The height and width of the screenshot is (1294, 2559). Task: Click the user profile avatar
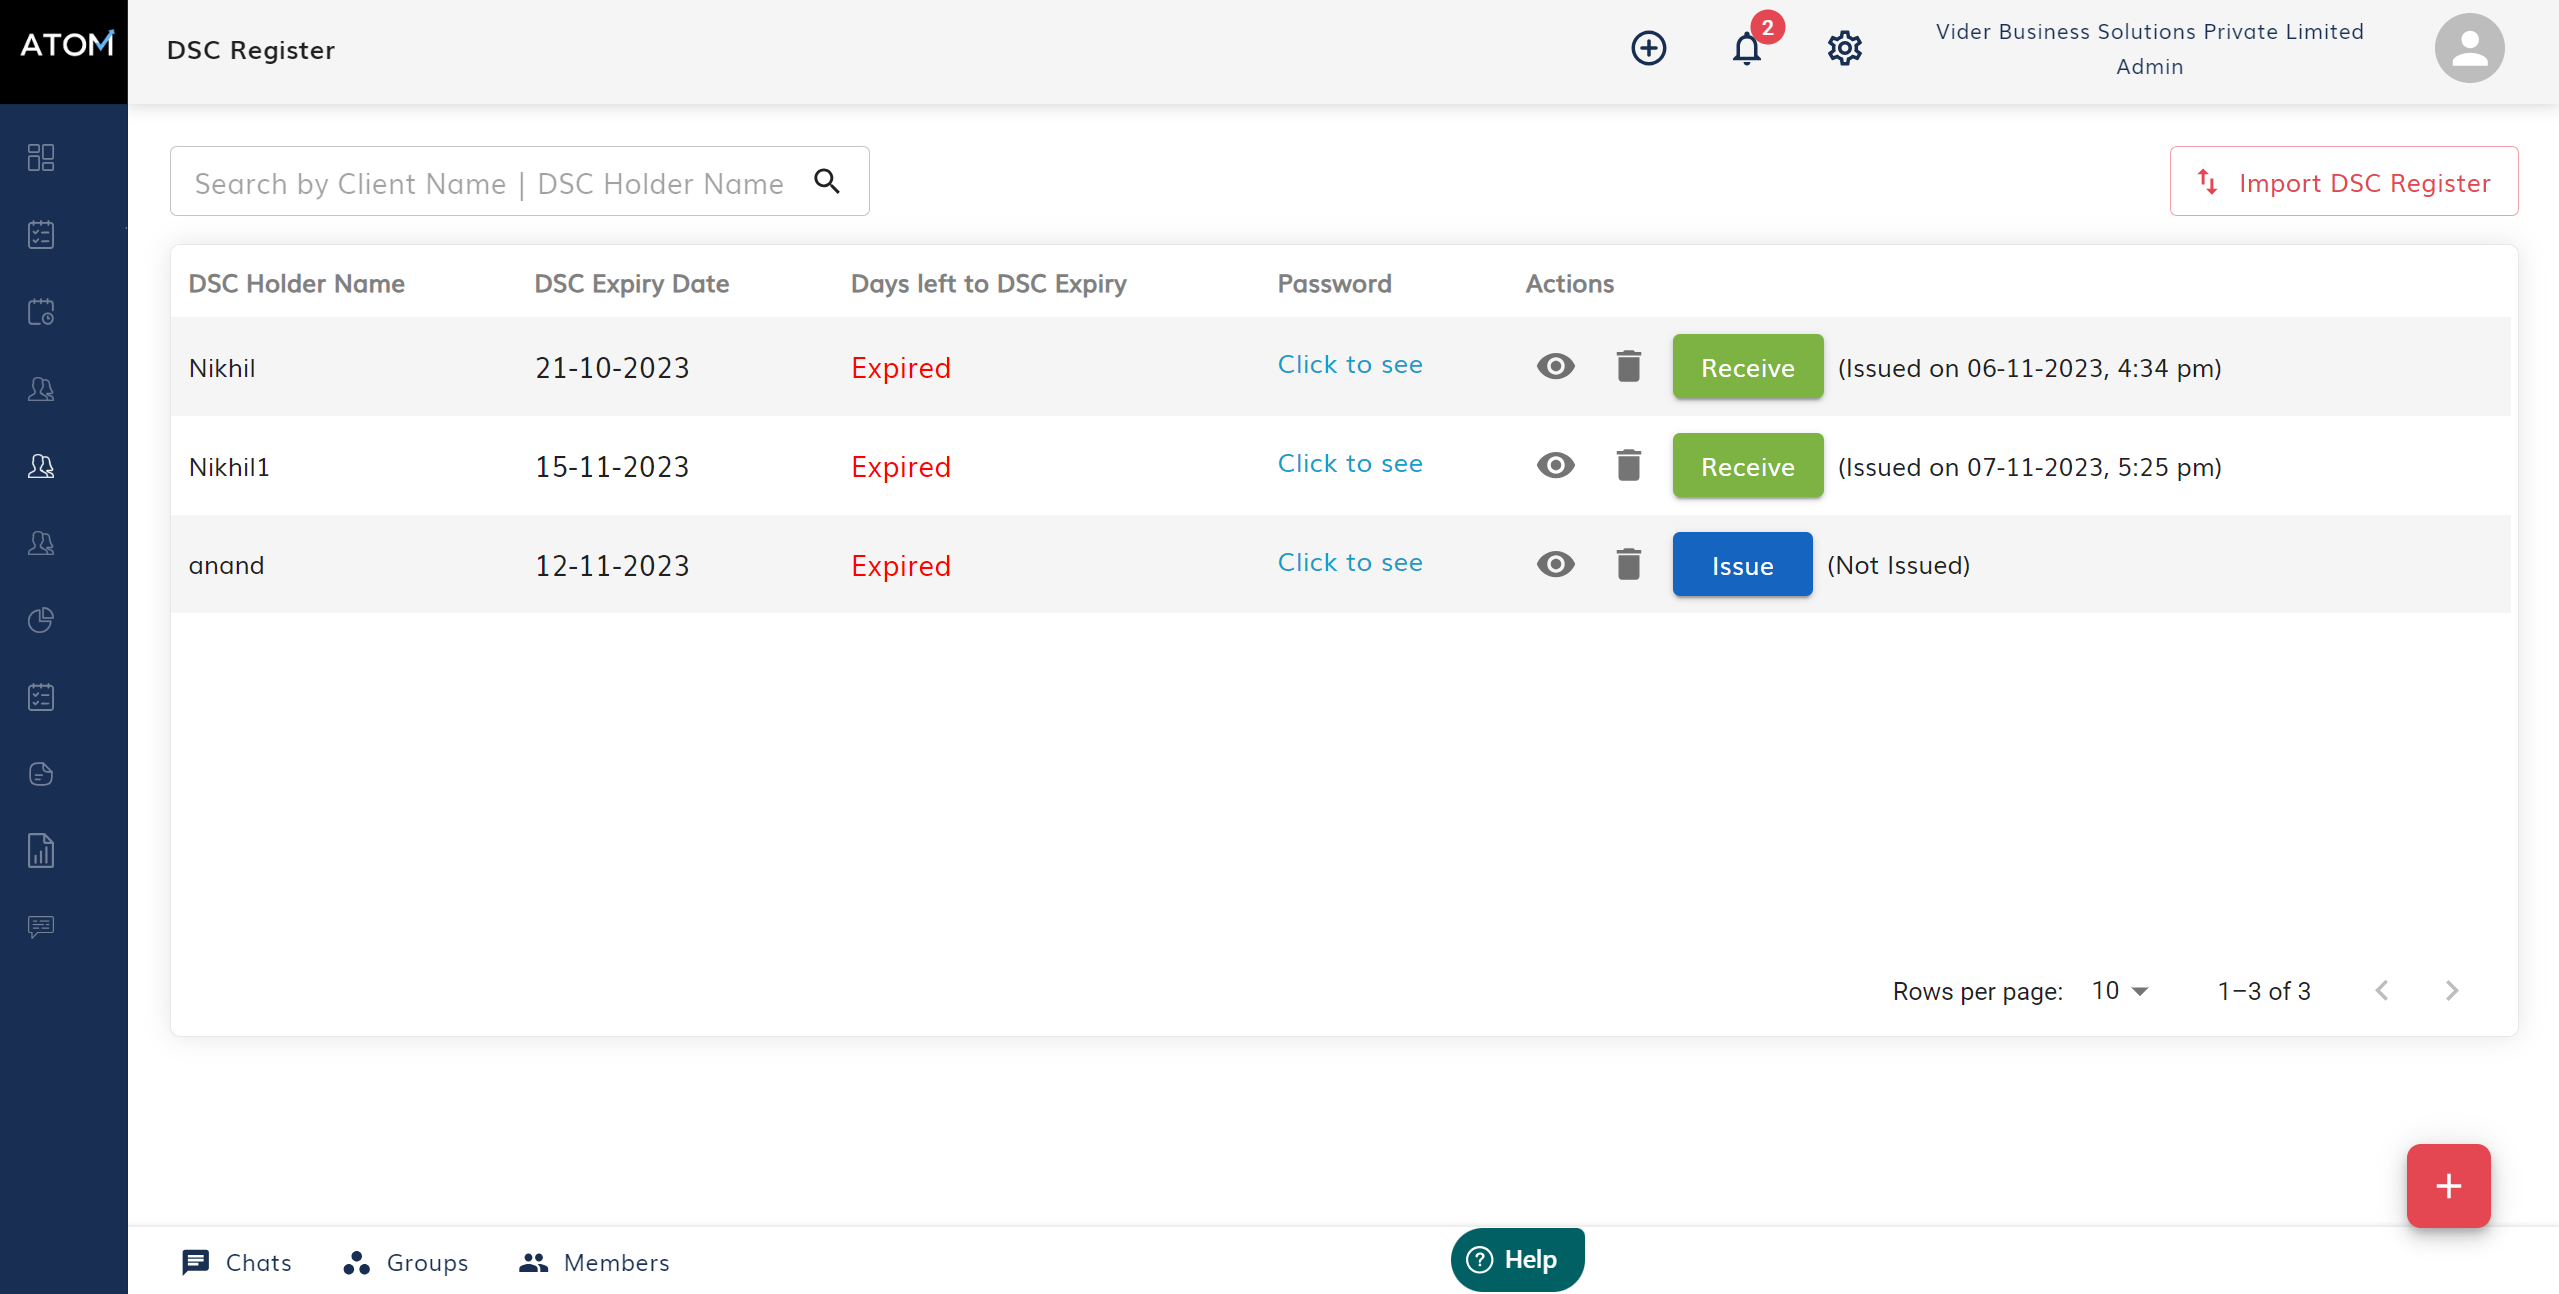[2468, 48]
